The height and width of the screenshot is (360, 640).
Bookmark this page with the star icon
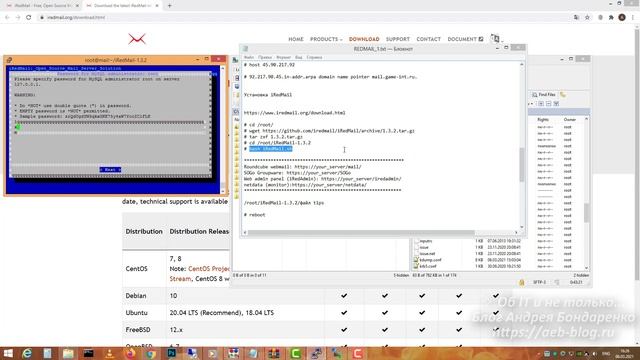[x=587, y=18]
